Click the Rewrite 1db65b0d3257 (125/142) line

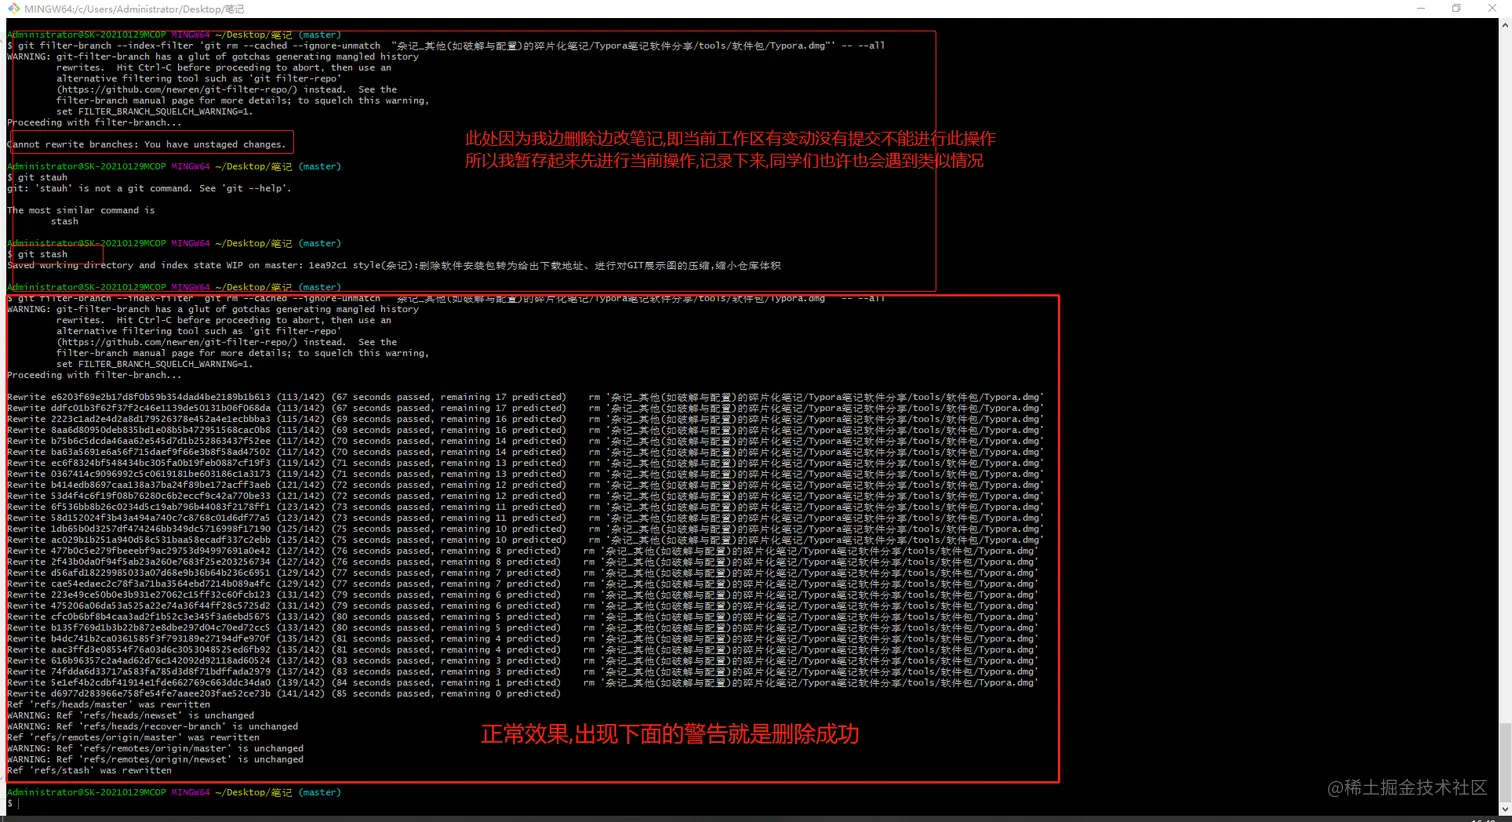(x=526, y=529)
